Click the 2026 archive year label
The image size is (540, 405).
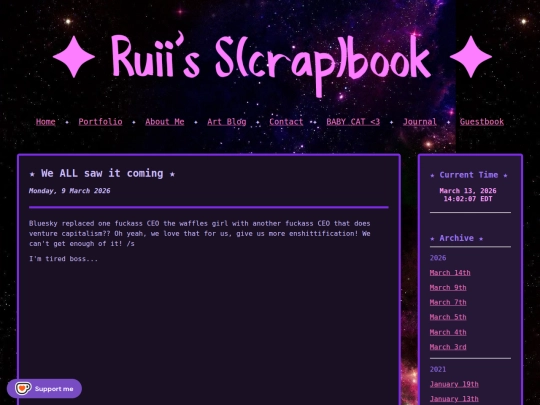point(438,258)
